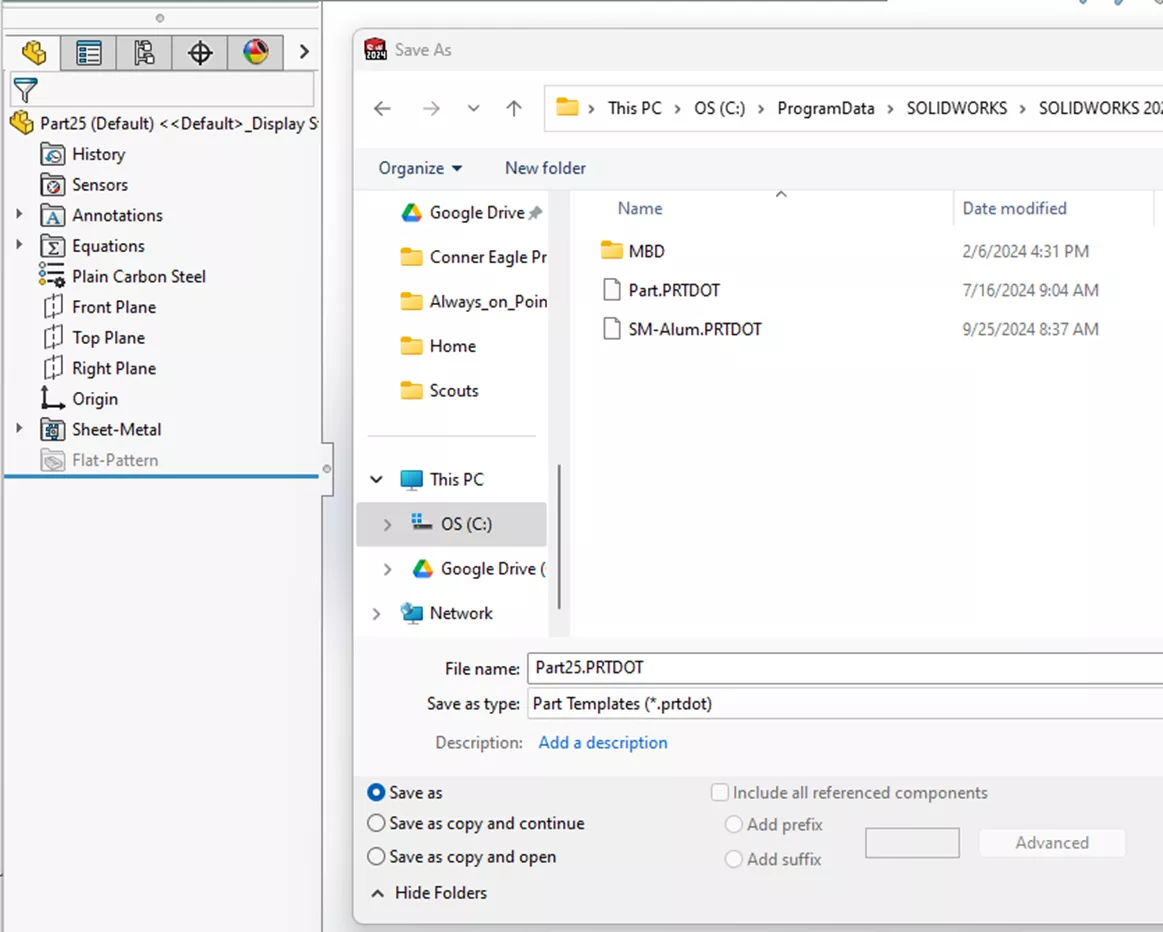Click Hide Folders toggle
This screenshot has height=932, width=1163.
pyautogui.click(x=429, y=893)
